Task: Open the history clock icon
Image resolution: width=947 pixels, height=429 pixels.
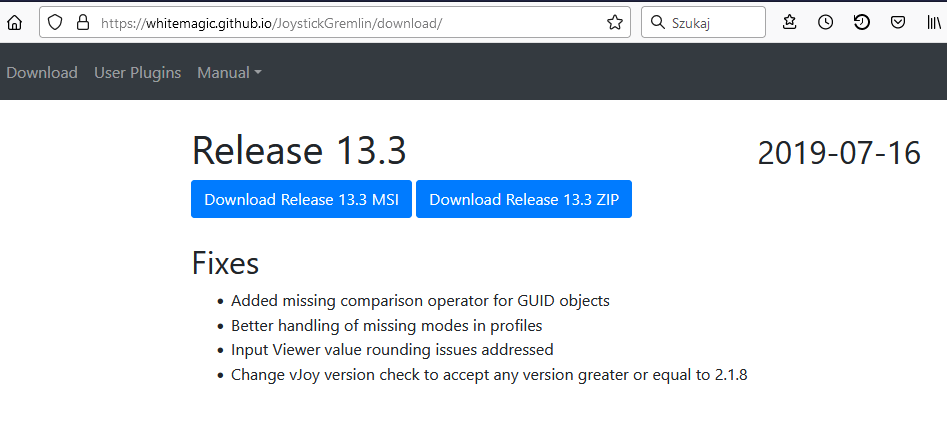Action: [x=826, y=22]
